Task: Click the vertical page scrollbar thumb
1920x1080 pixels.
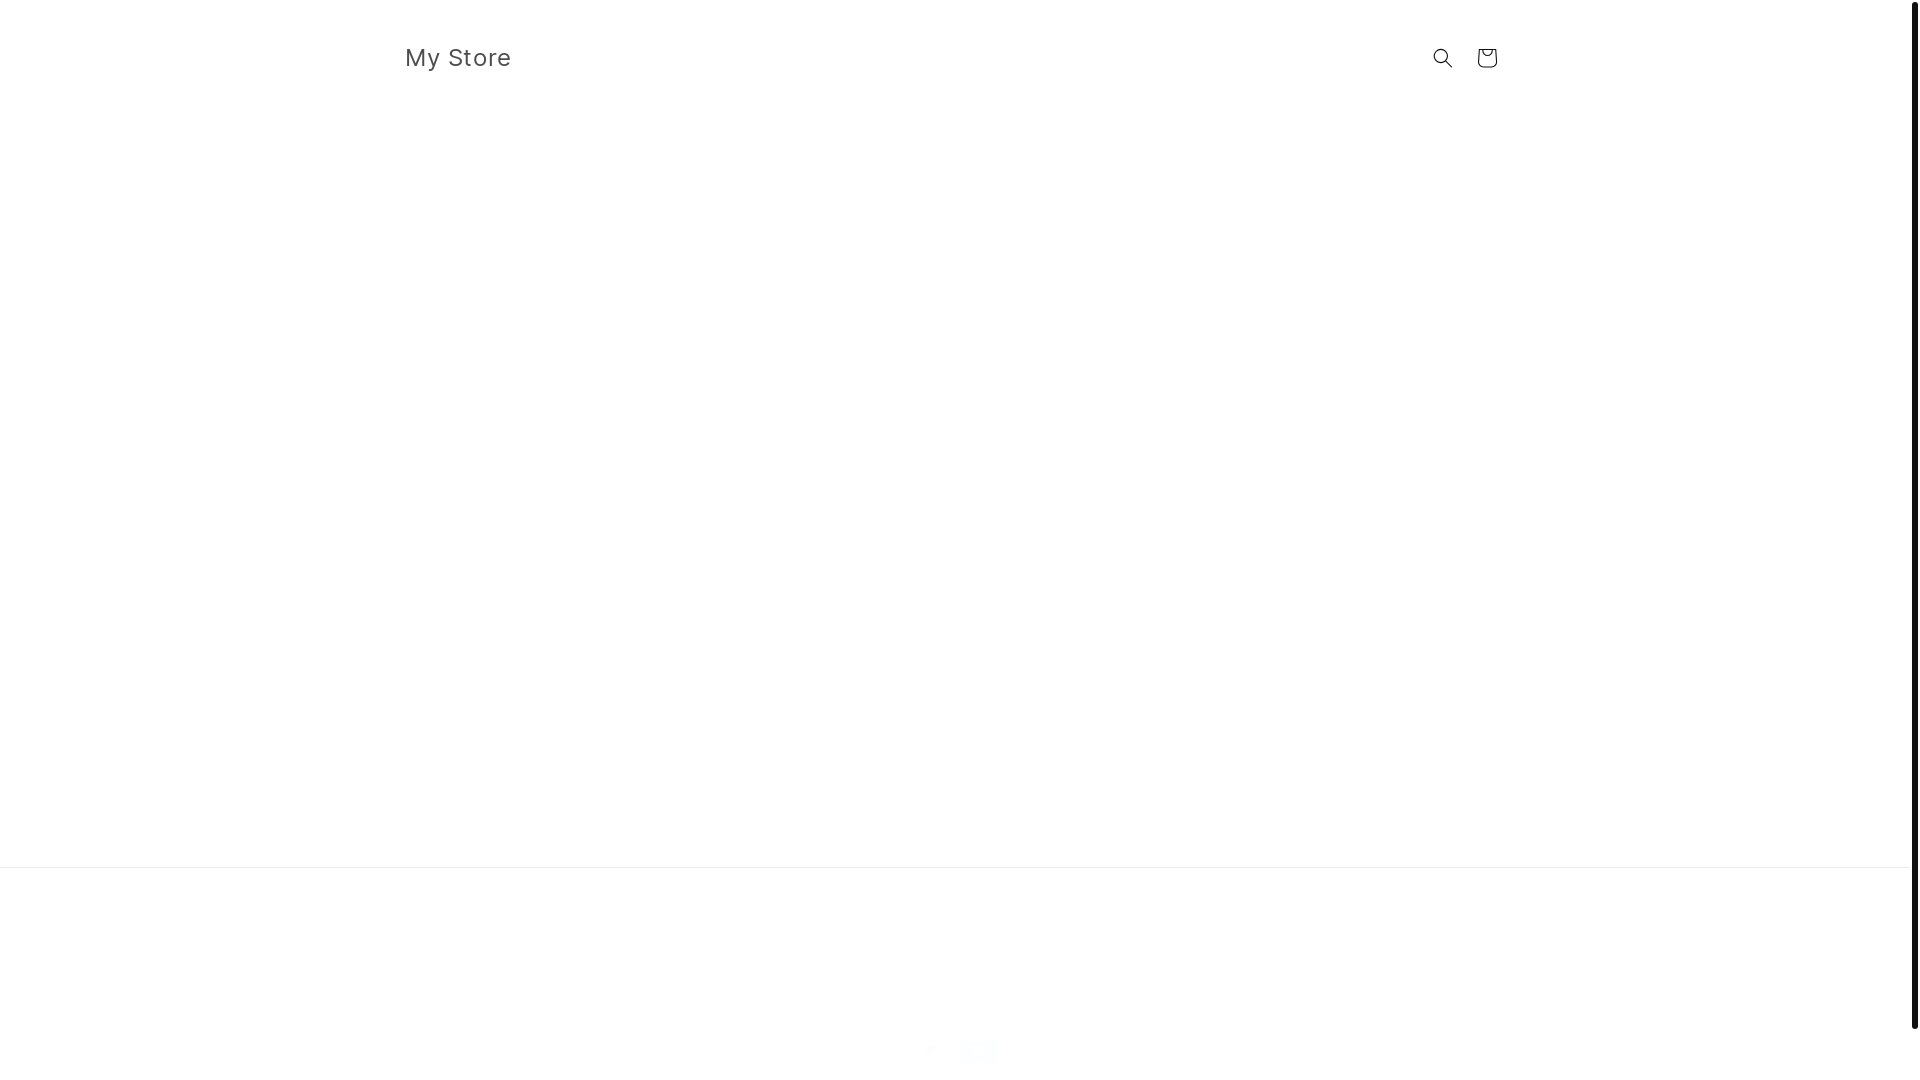Action: 1914,515
